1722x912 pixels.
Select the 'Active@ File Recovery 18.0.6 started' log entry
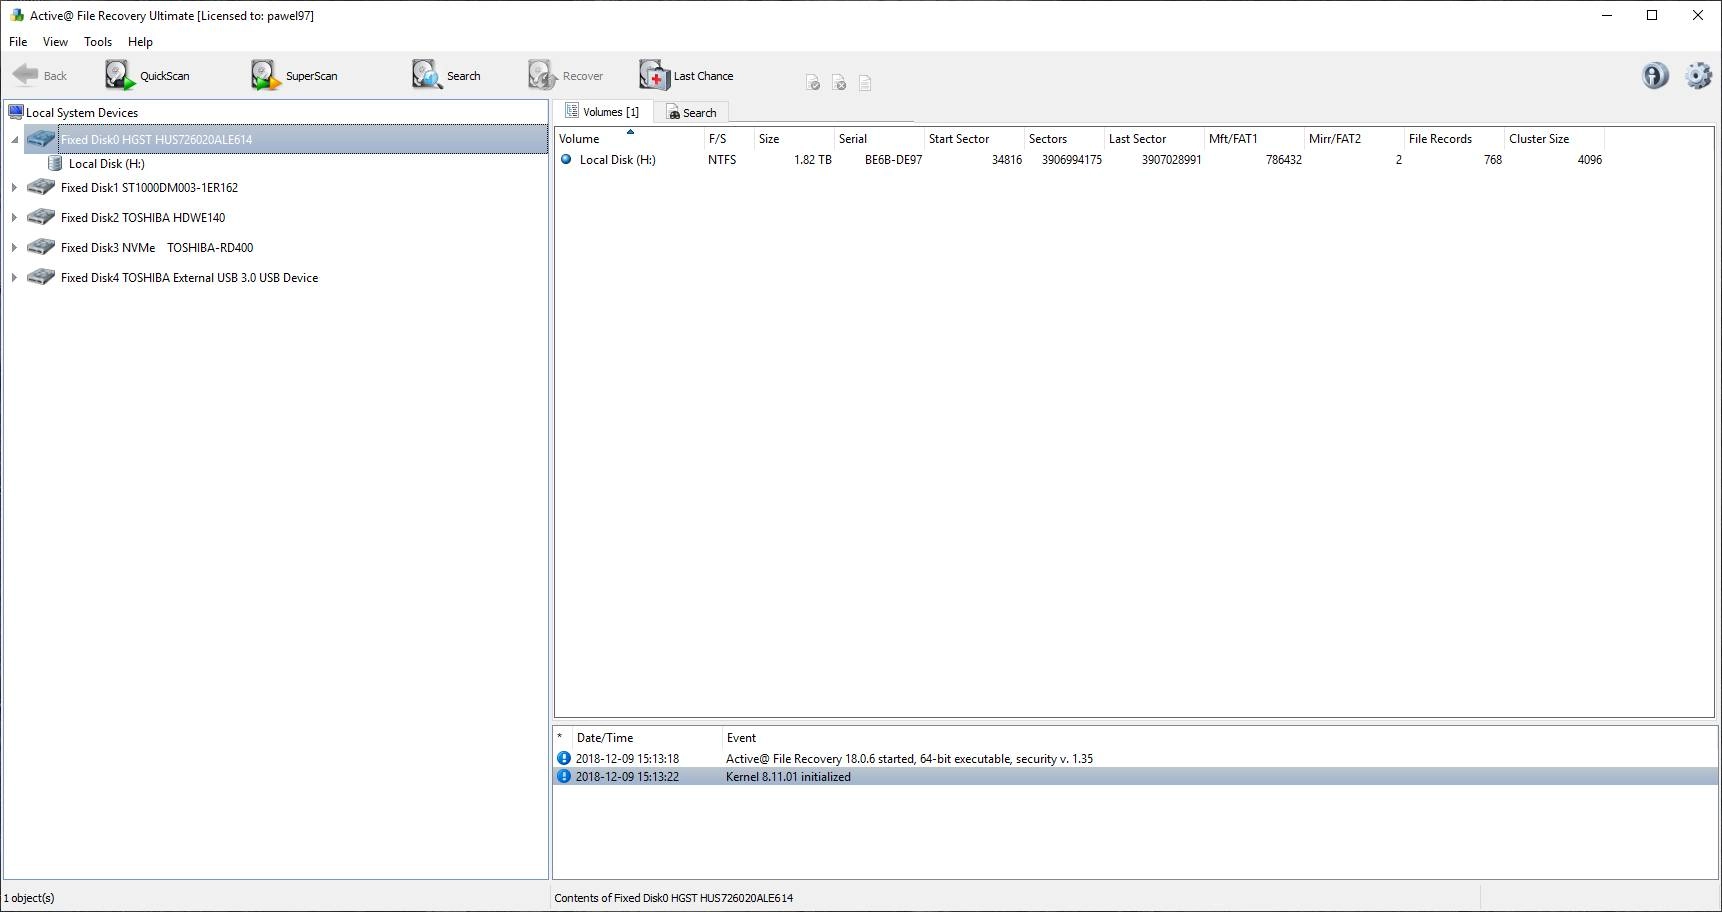pos(1135,759)
